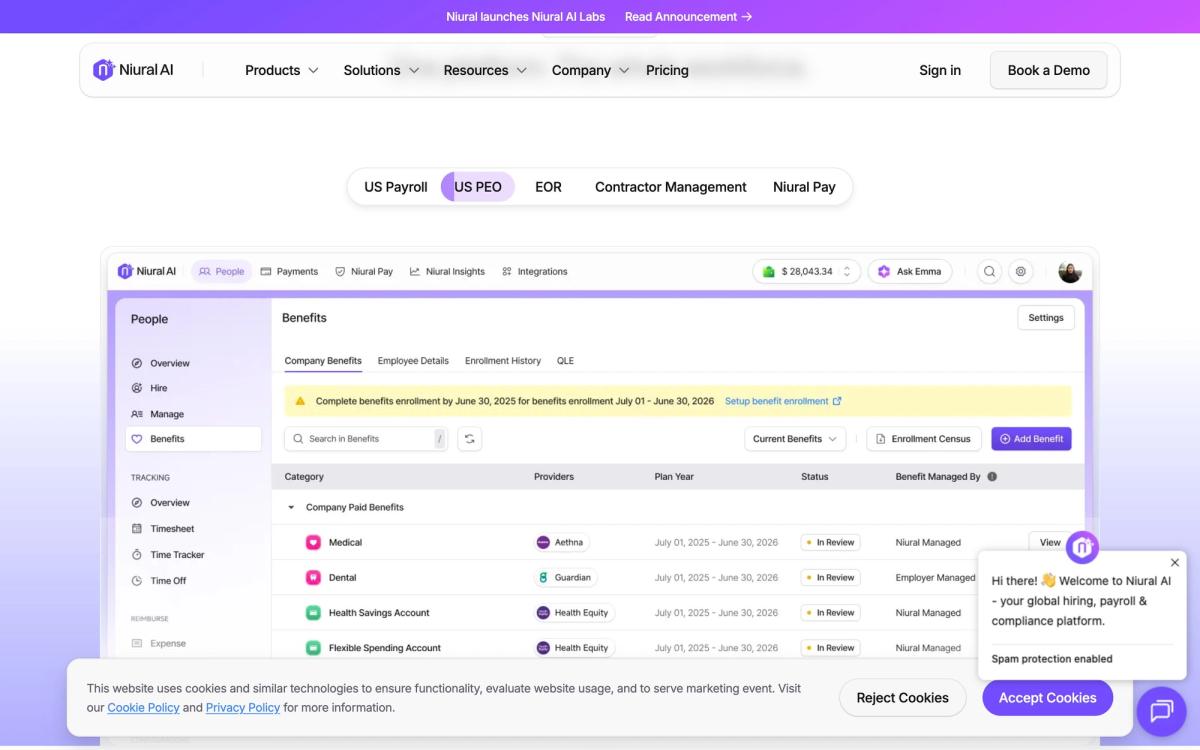Click the Add Benefit button

(x=1031, y=439)
